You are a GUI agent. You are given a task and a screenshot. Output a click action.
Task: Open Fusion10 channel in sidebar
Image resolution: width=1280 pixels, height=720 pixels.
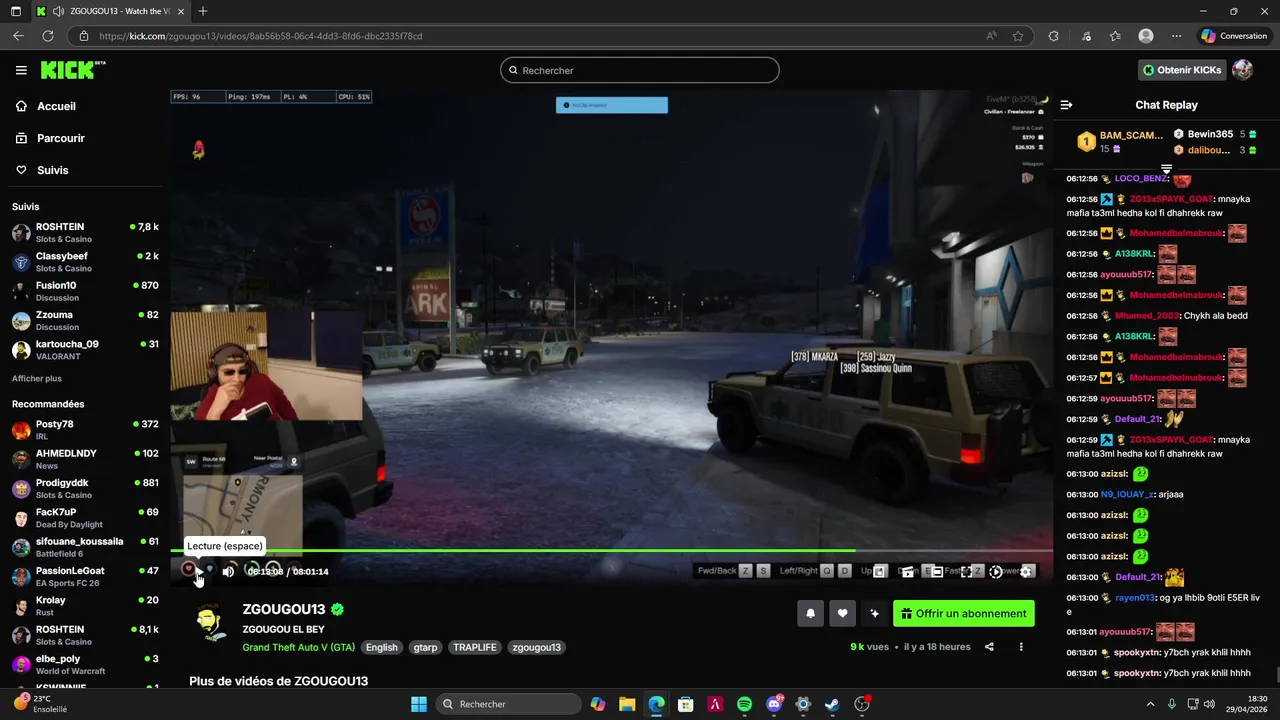(85, 291)
